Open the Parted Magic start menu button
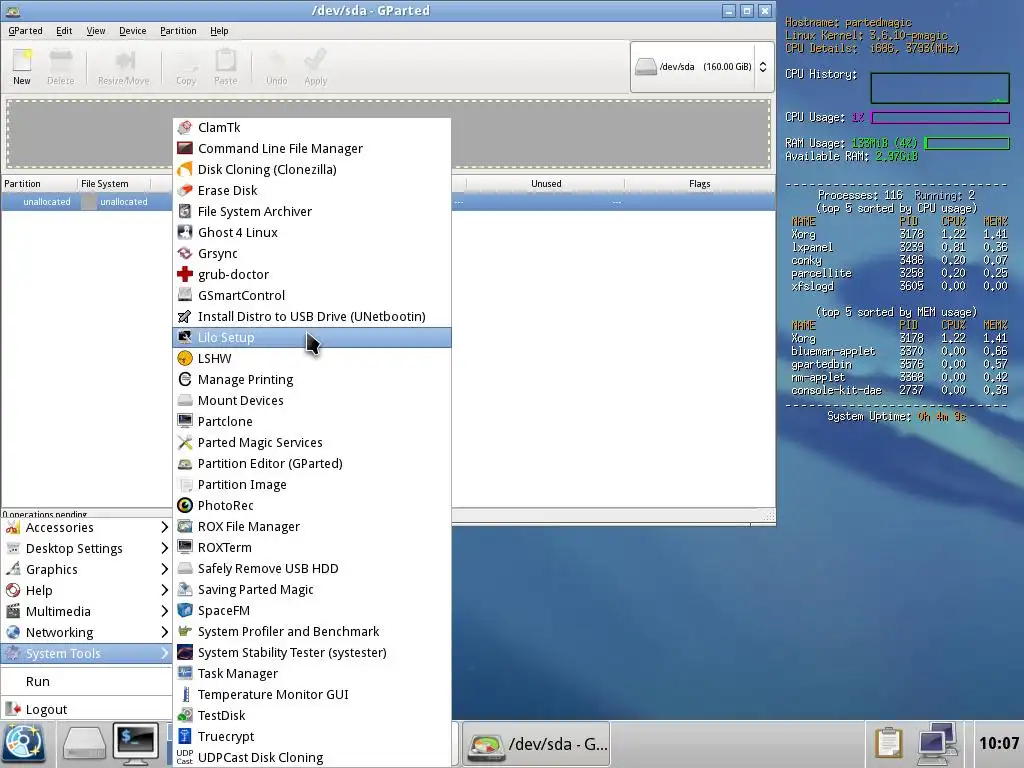1024x768 pixels. [25, 744]
